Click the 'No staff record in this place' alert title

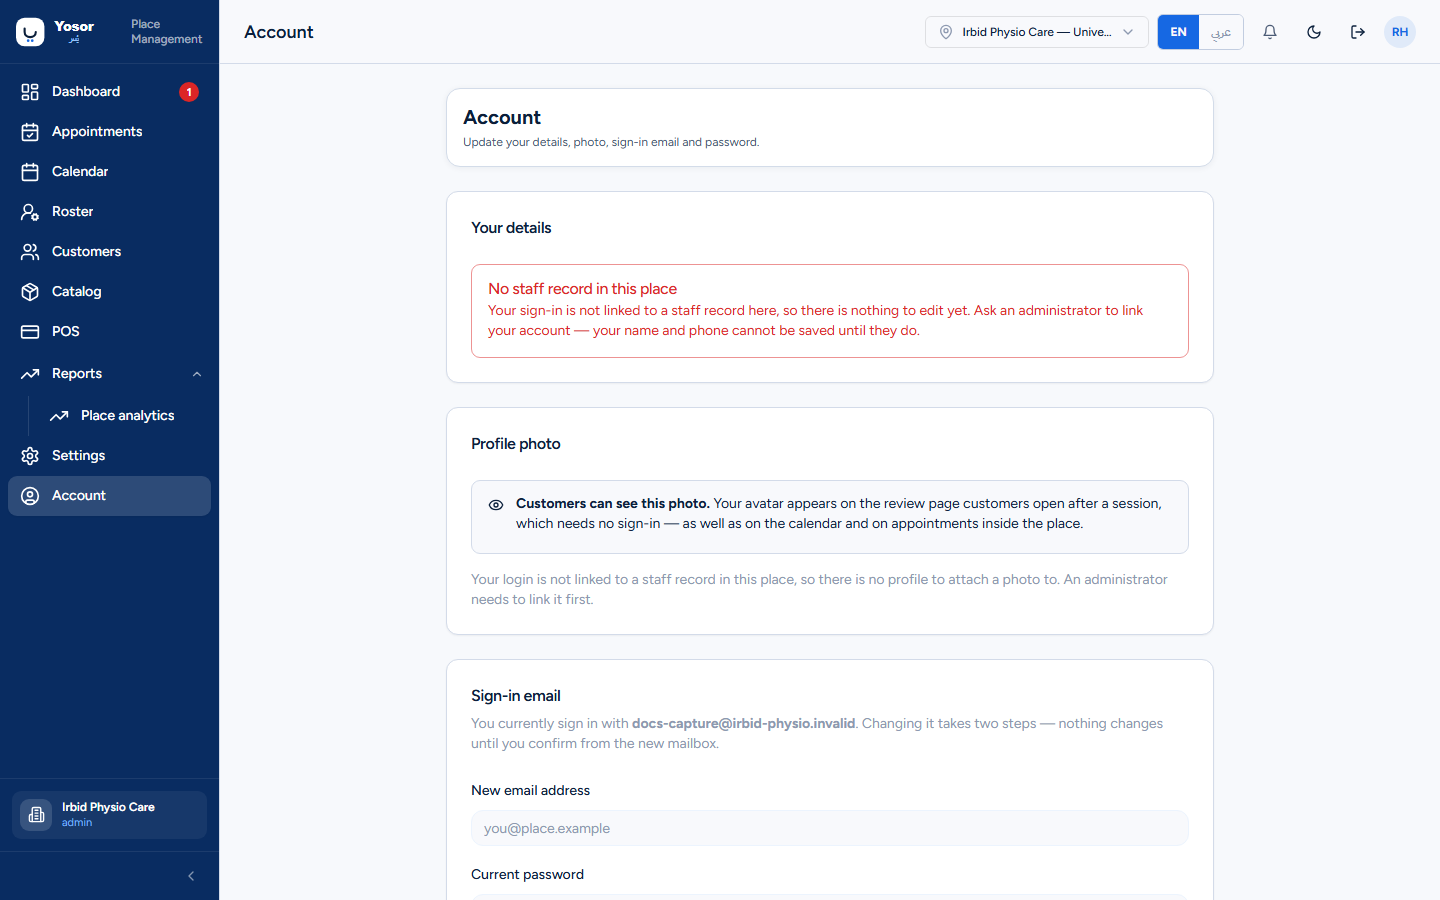click(x=582, y=289)
